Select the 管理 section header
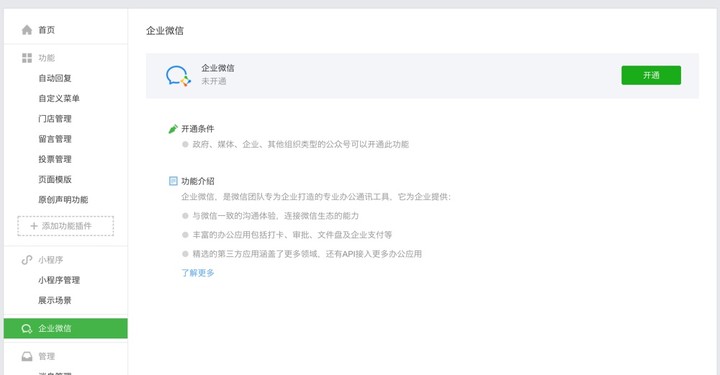720x375 pixels. coord(46,356)
